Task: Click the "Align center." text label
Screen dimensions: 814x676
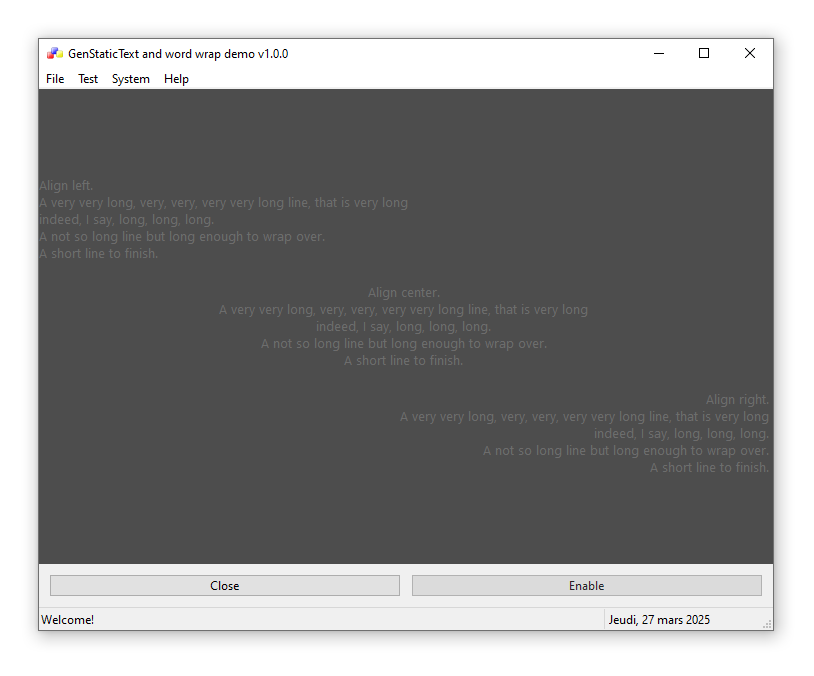Action: coord(404,293)
